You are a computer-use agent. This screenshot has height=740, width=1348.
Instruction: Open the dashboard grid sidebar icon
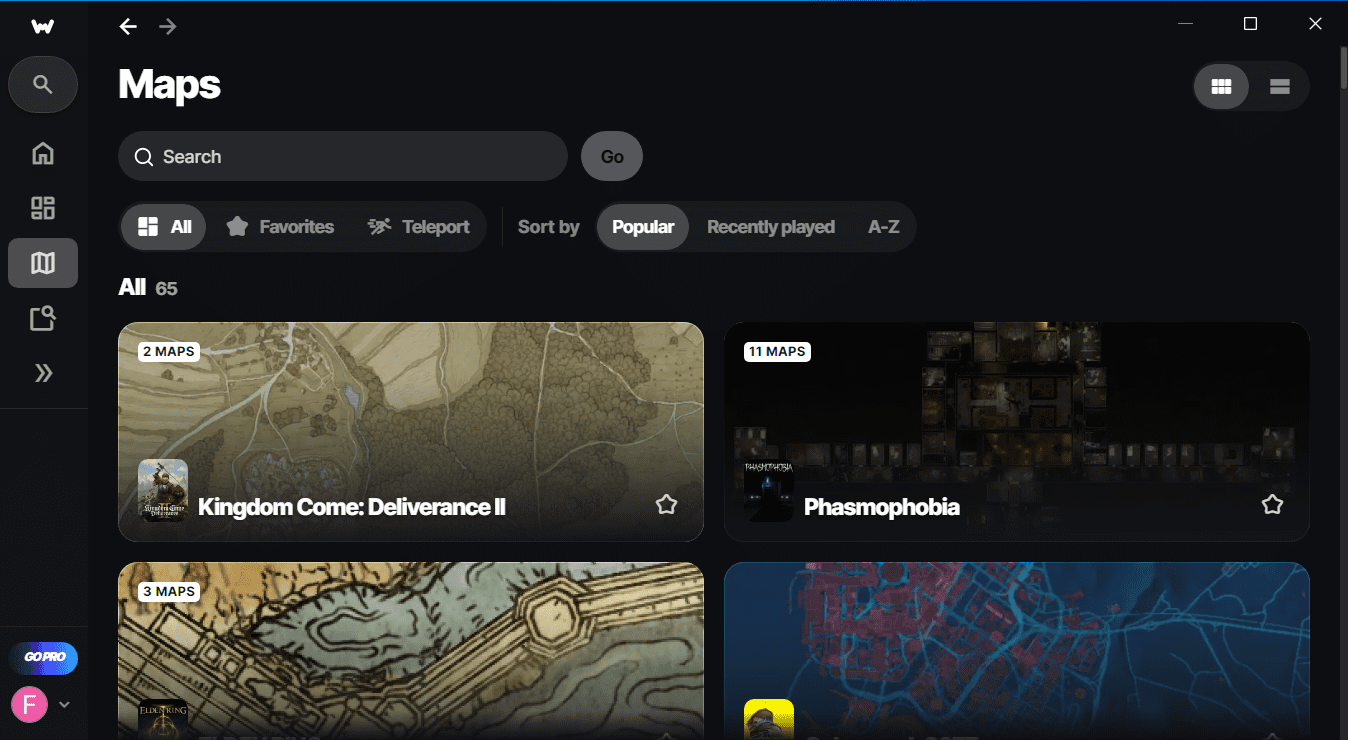43,208
